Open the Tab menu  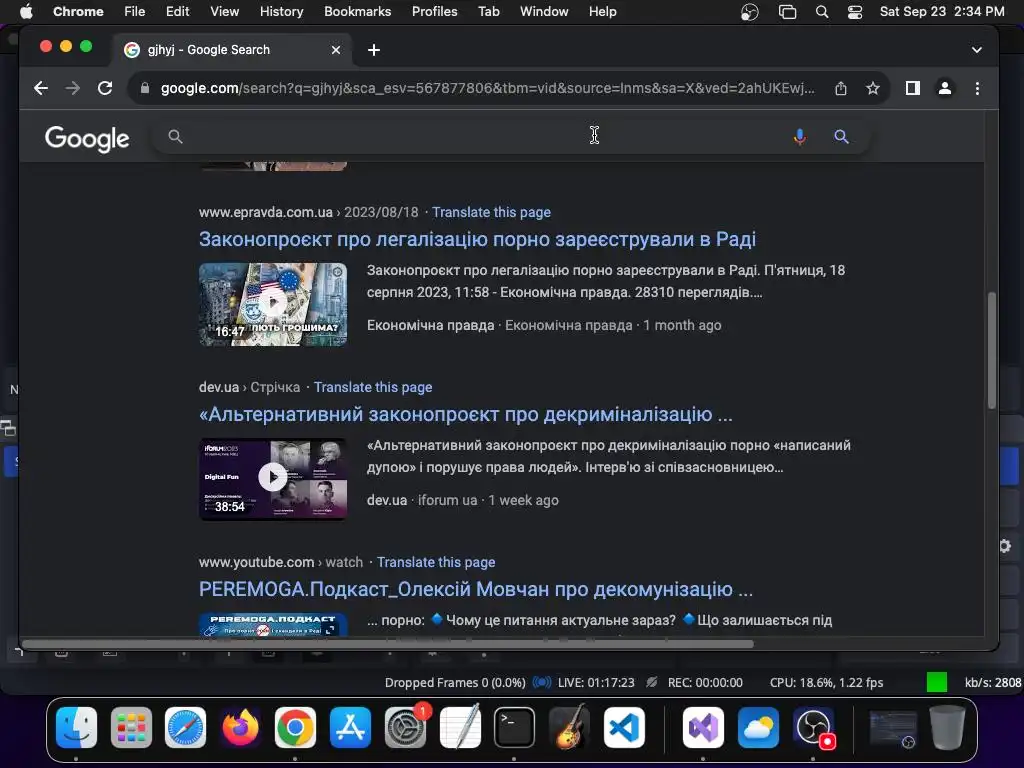coord(488,12)
